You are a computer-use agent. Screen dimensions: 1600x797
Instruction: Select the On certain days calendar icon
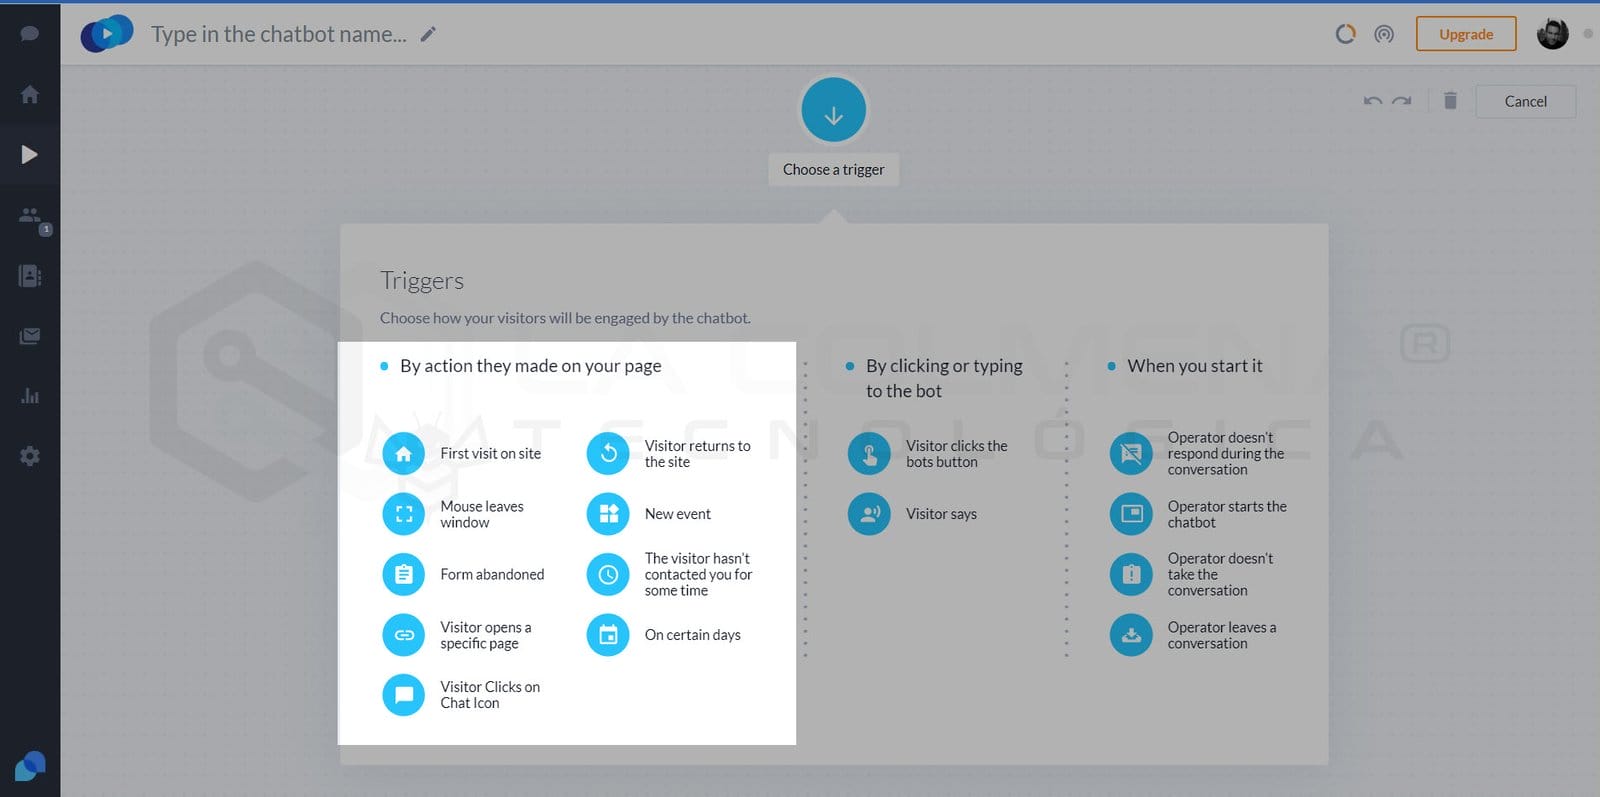tap(608, 635)
